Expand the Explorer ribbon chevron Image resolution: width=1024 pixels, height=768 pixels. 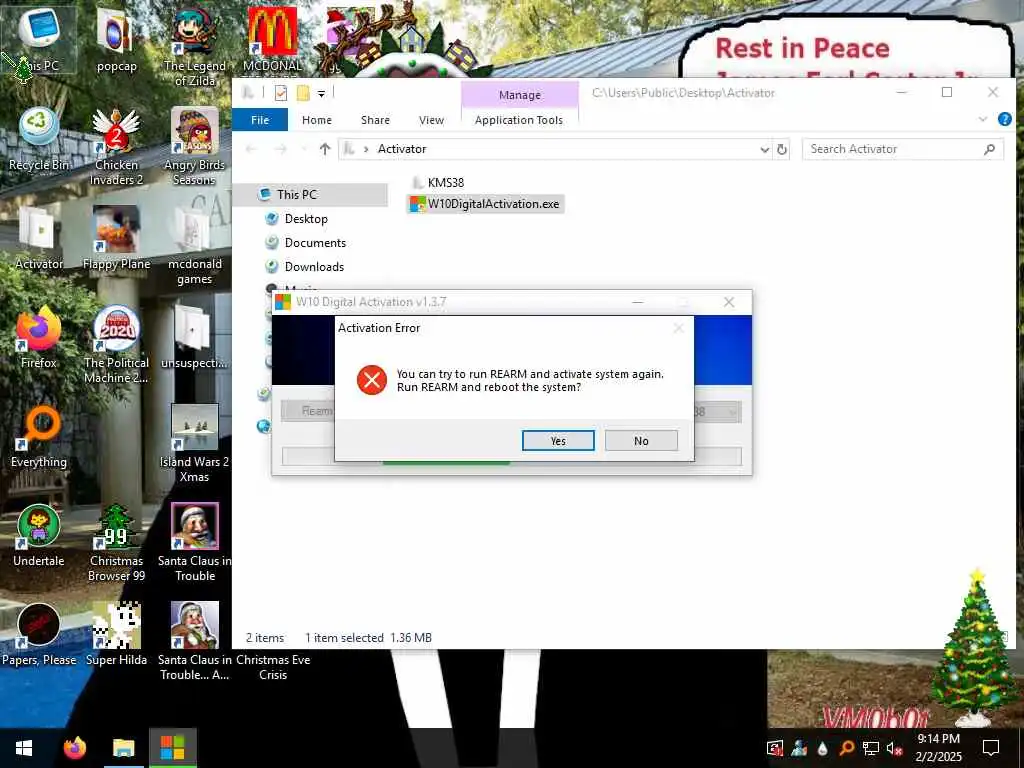[982, 120]
